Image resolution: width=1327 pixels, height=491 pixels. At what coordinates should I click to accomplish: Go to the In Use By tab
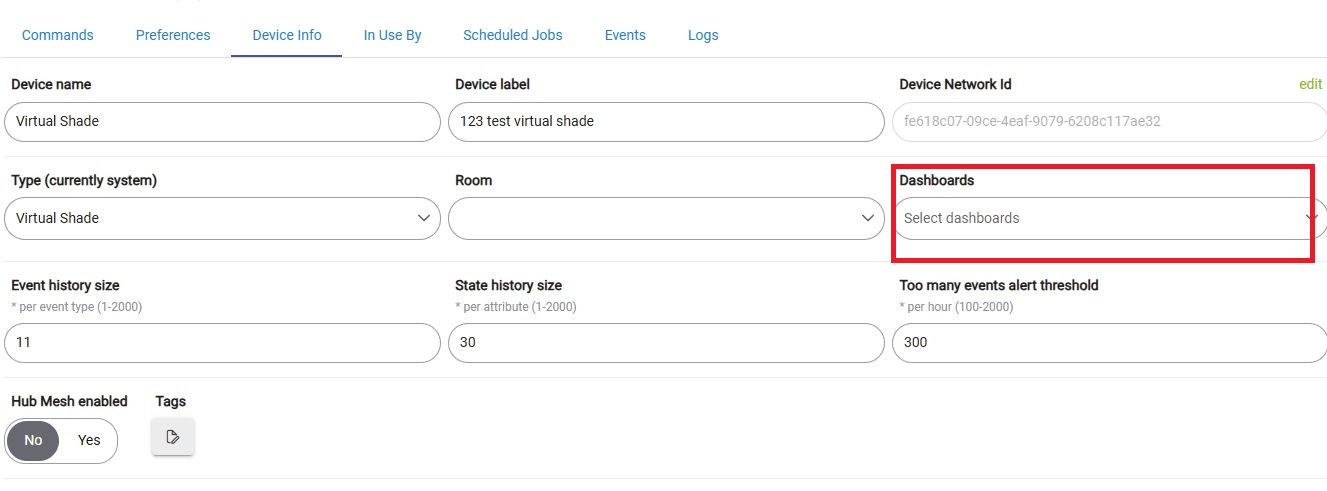[392, 35]
